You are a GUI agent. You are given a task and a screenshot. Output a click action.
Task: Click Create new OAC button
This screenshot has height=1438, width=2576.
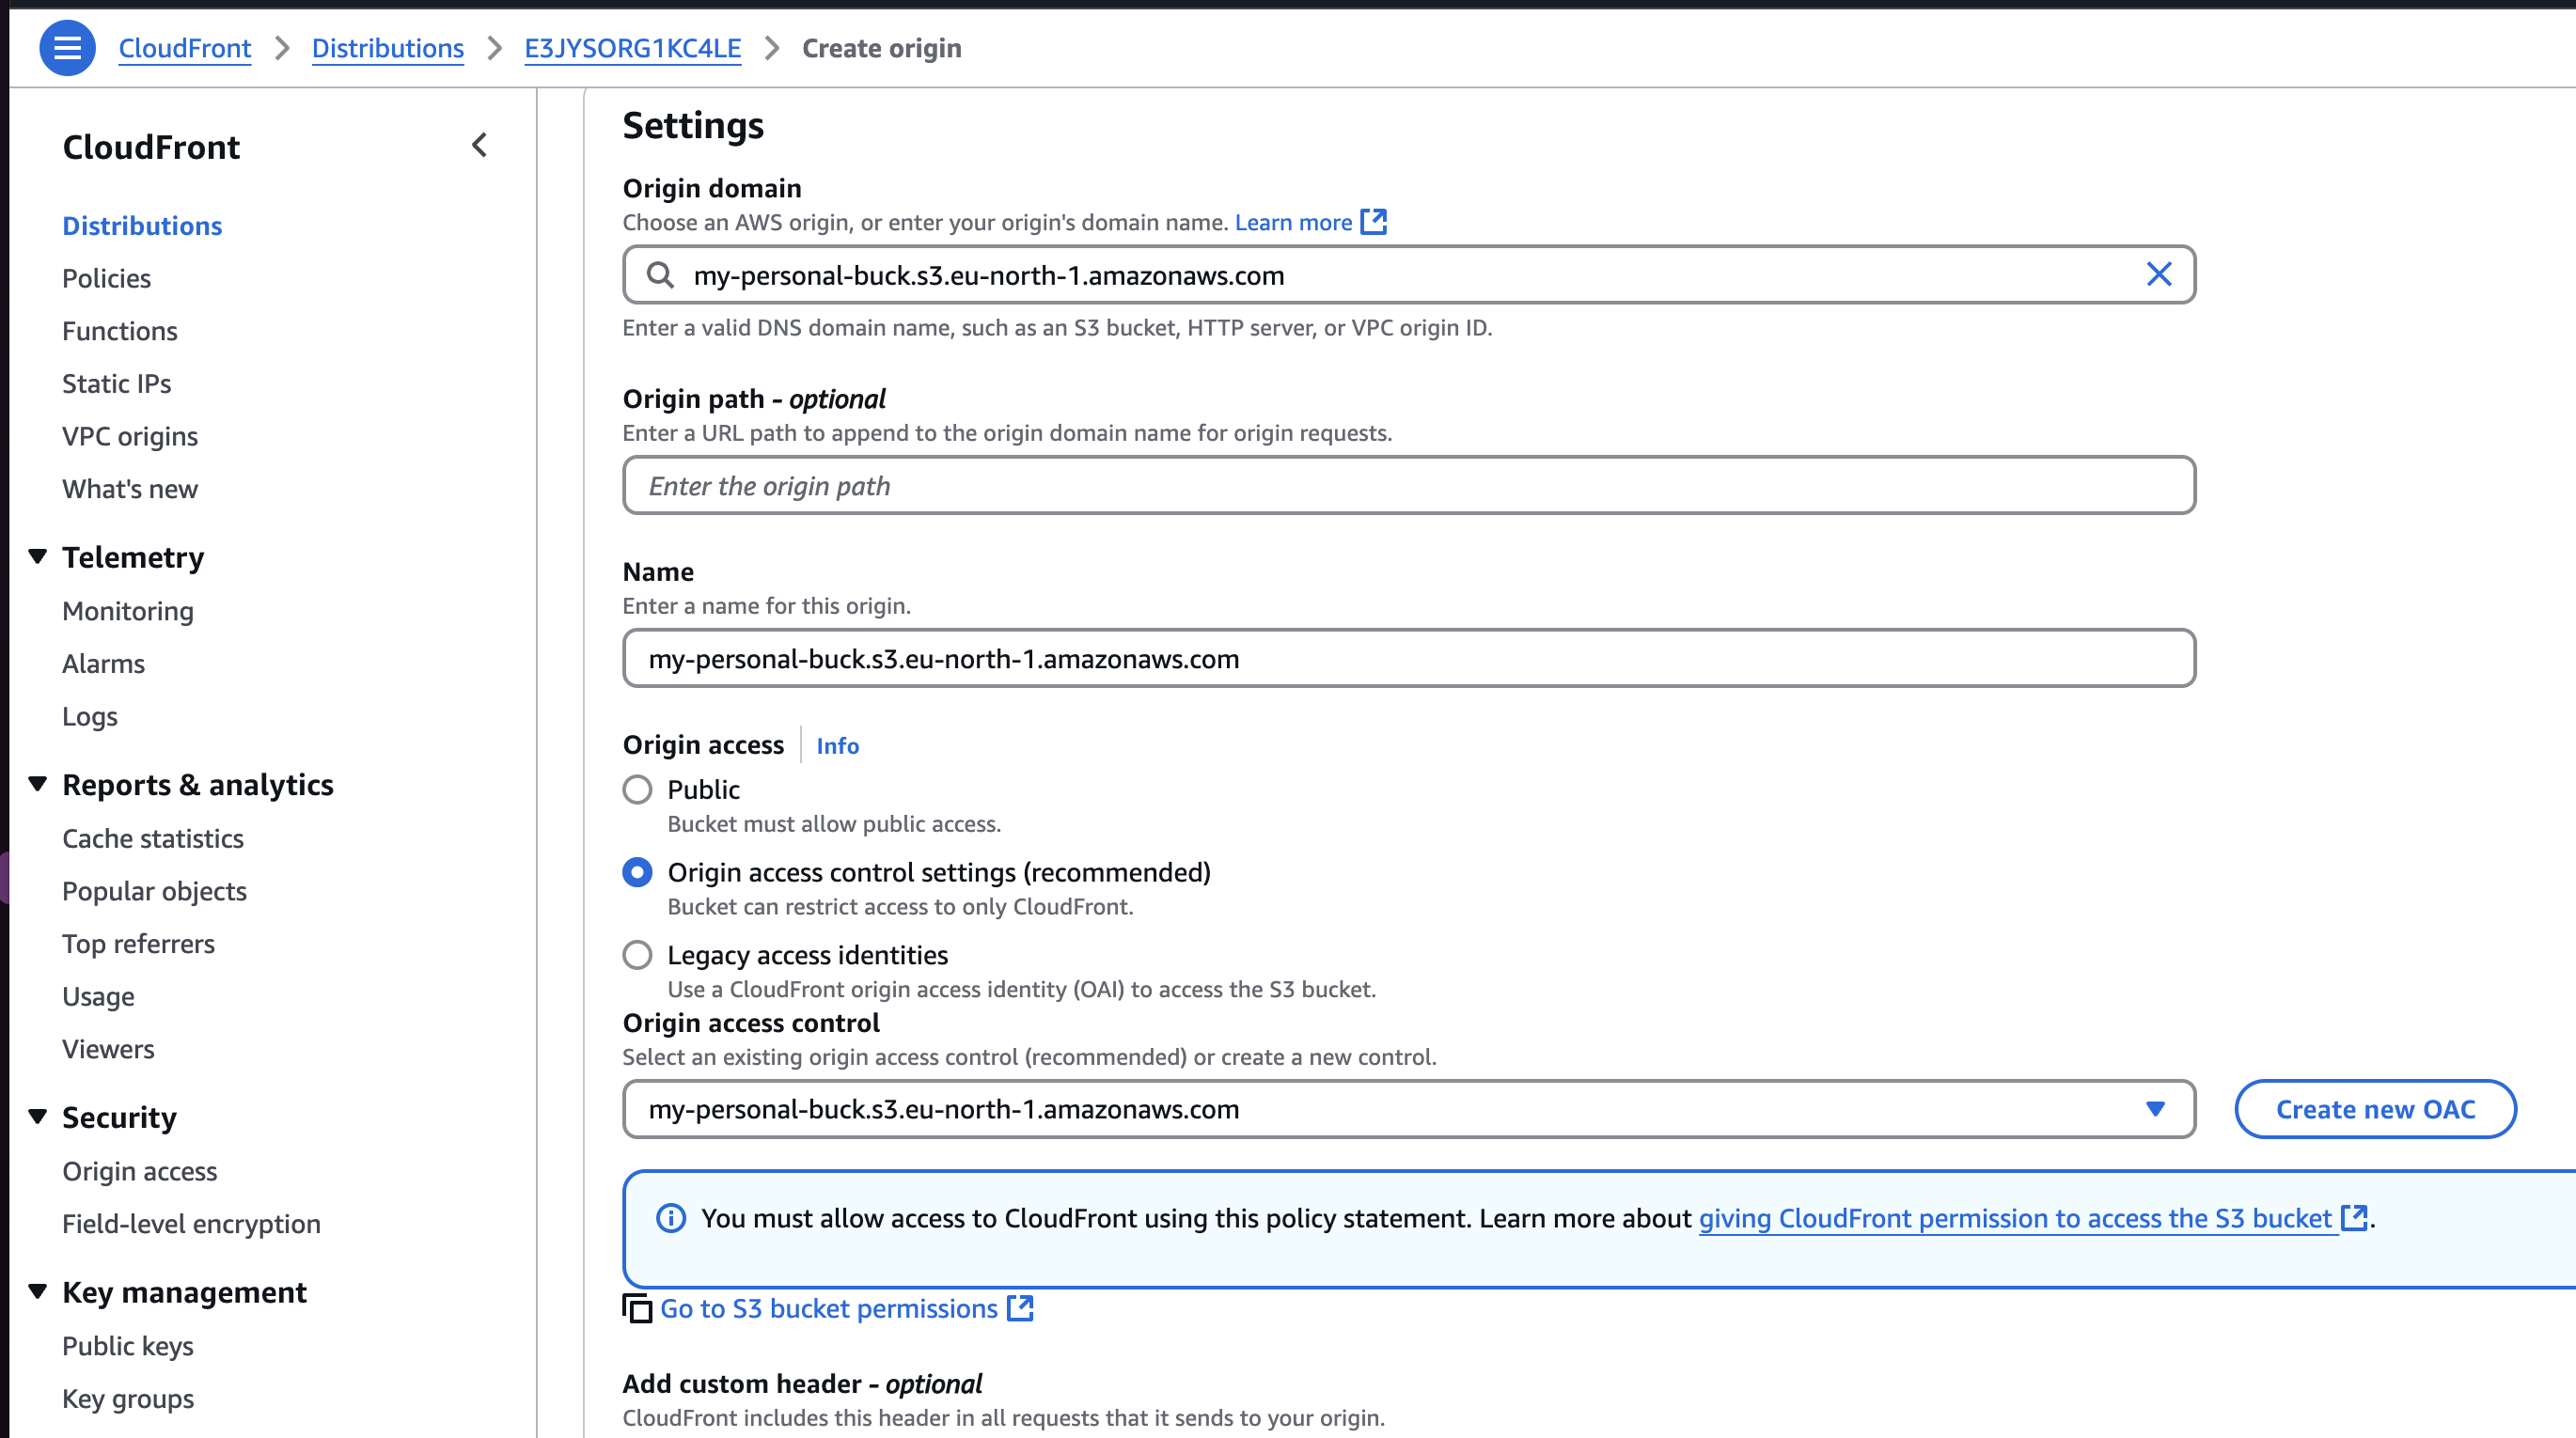coord(2375,1109)
